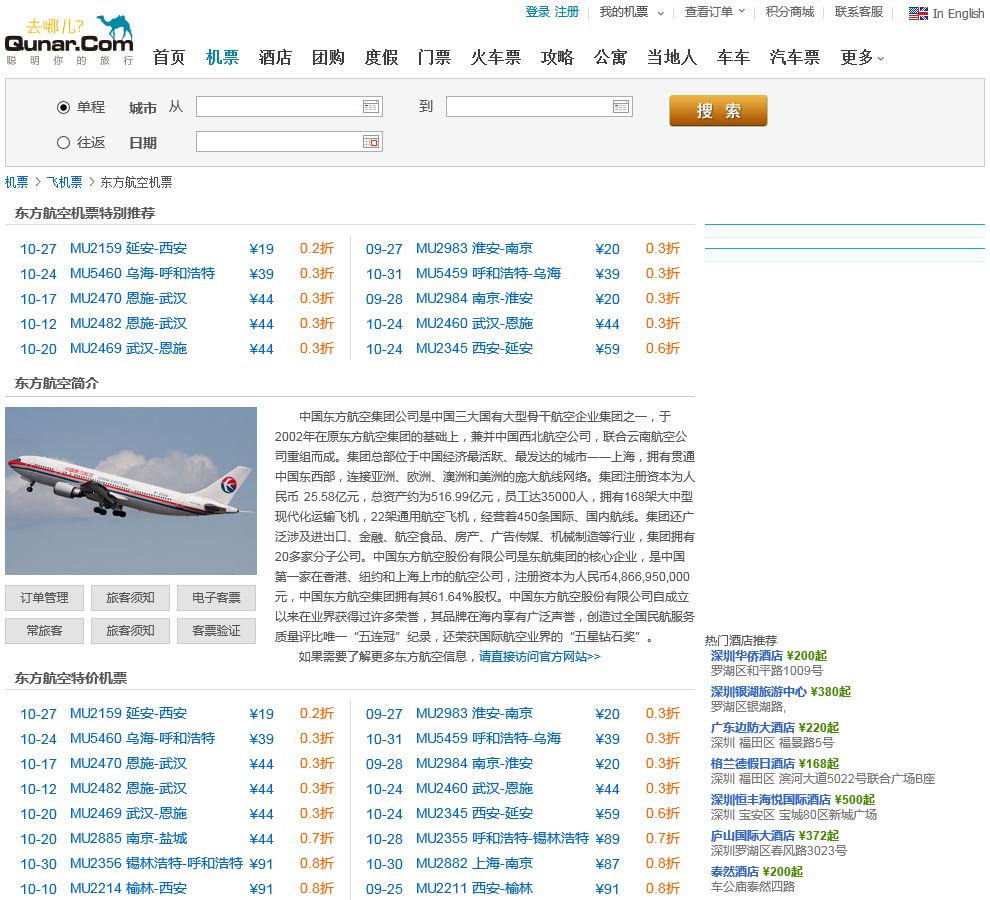The image size is (990, 900).
Task: Open the 公寓 apartments tab
Action: click(x=611, y=57)
